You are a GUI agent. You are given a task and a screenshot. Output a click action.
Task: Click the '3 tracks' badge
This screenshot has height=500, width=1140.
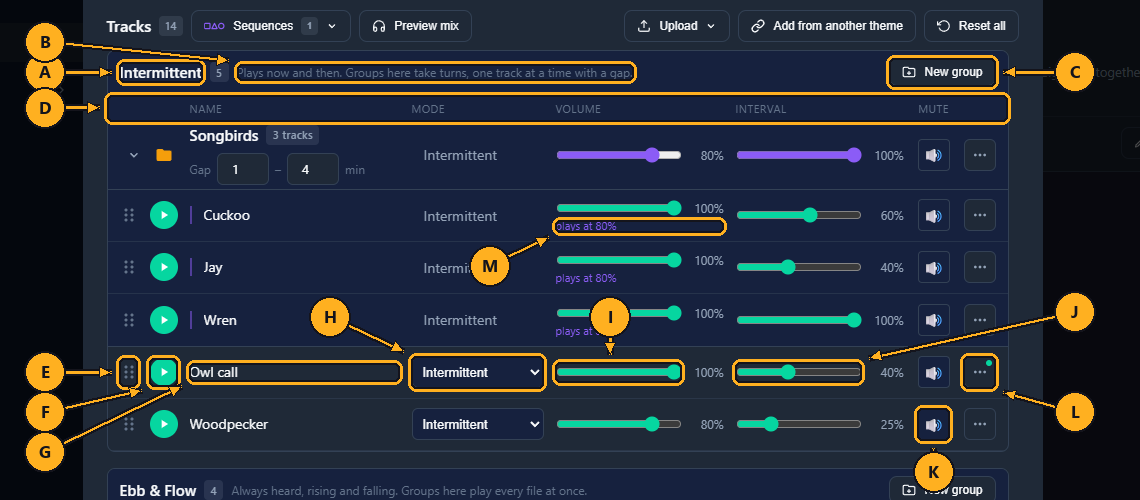pyautogui.click(x=292, y=134)
